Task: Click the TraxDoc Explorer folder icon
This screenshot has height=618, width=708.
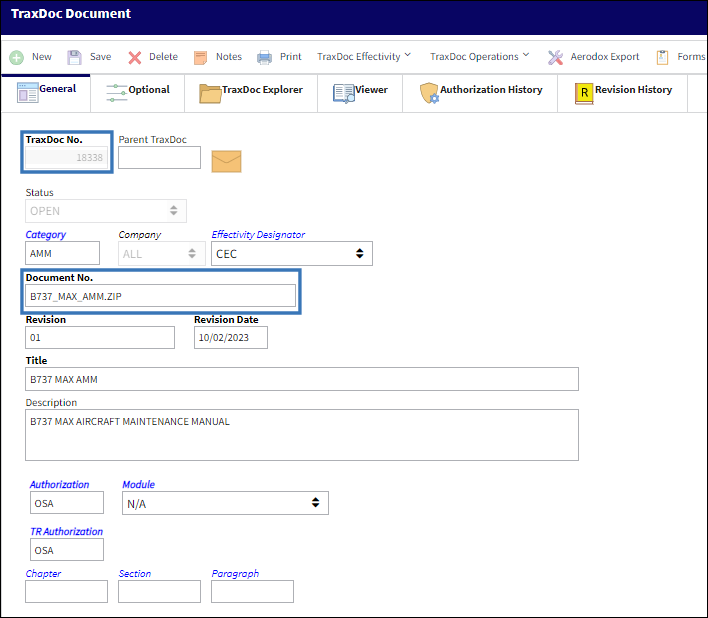Action: pos(210,93)
